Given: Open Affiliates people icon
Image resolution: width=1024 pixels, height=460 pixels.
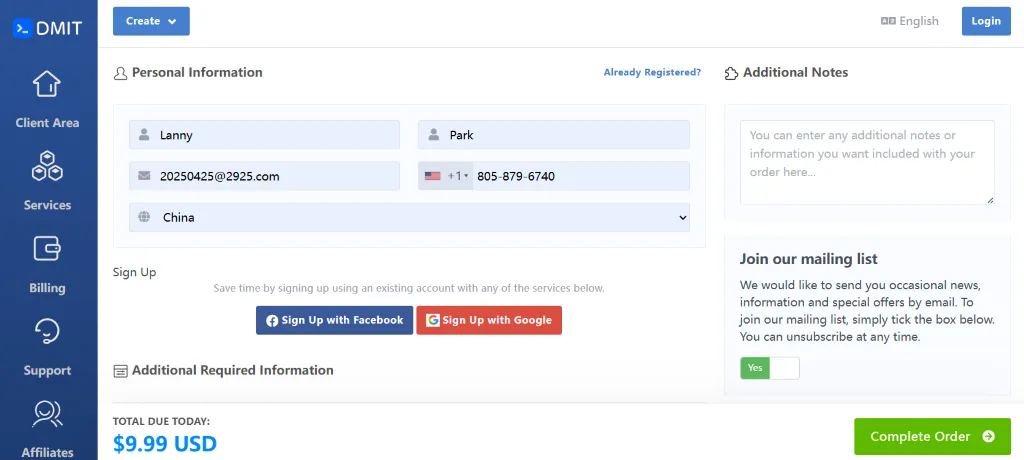Looking at the screenshot, I should coord(47,413).
